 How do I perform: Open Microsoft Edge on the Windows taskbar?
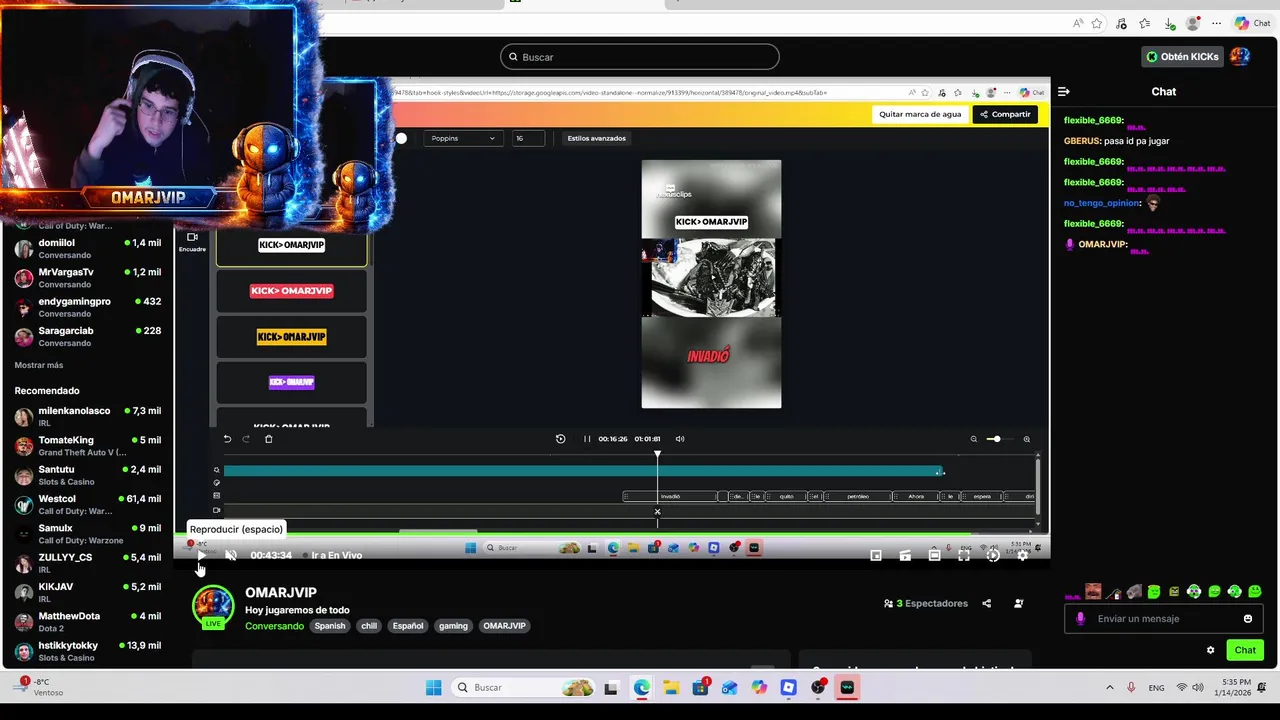[x=641, y=687]
